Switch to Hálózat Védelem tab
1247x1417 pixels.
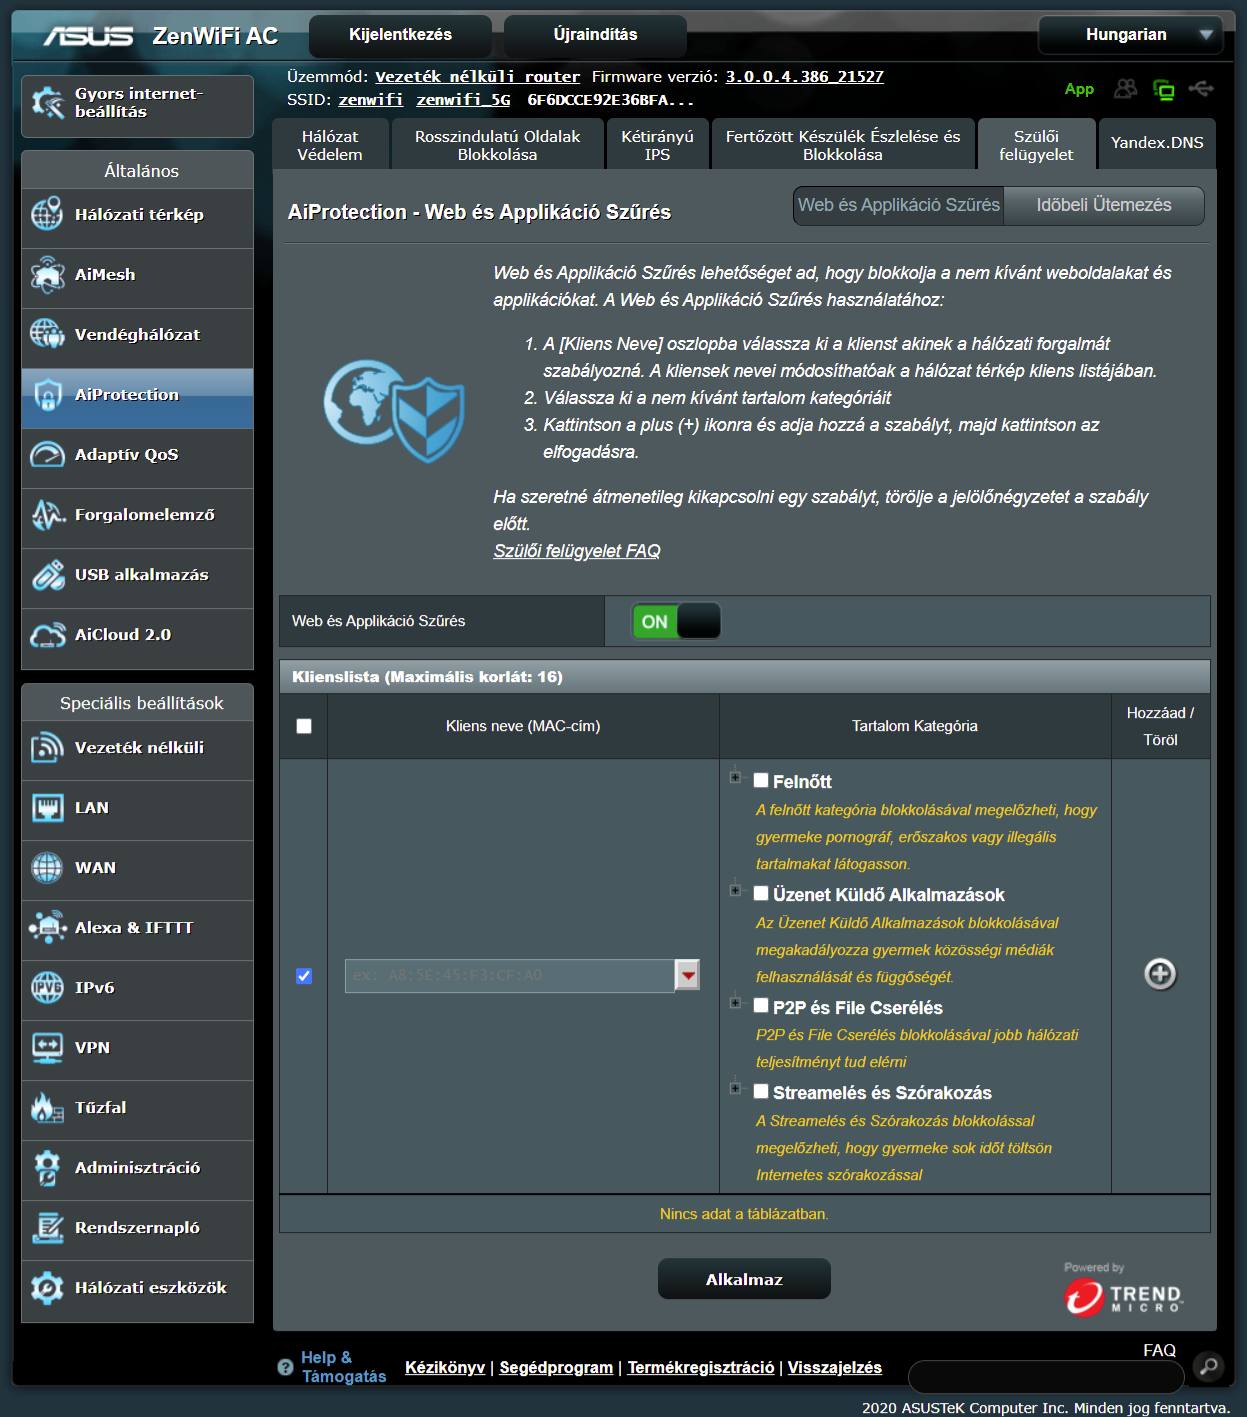tap(330, 145)
